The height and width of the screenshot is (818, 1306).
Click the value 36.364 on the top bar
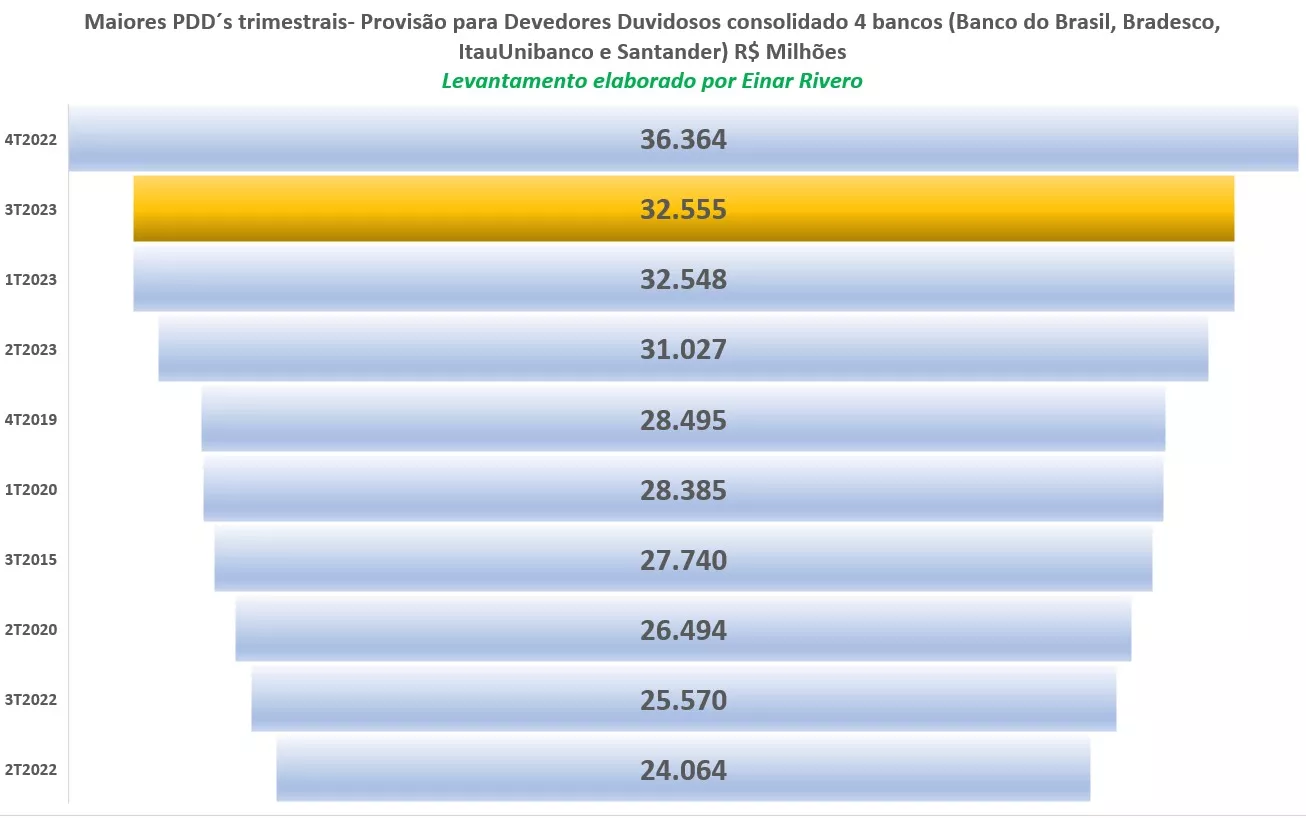tap(683, 139)
